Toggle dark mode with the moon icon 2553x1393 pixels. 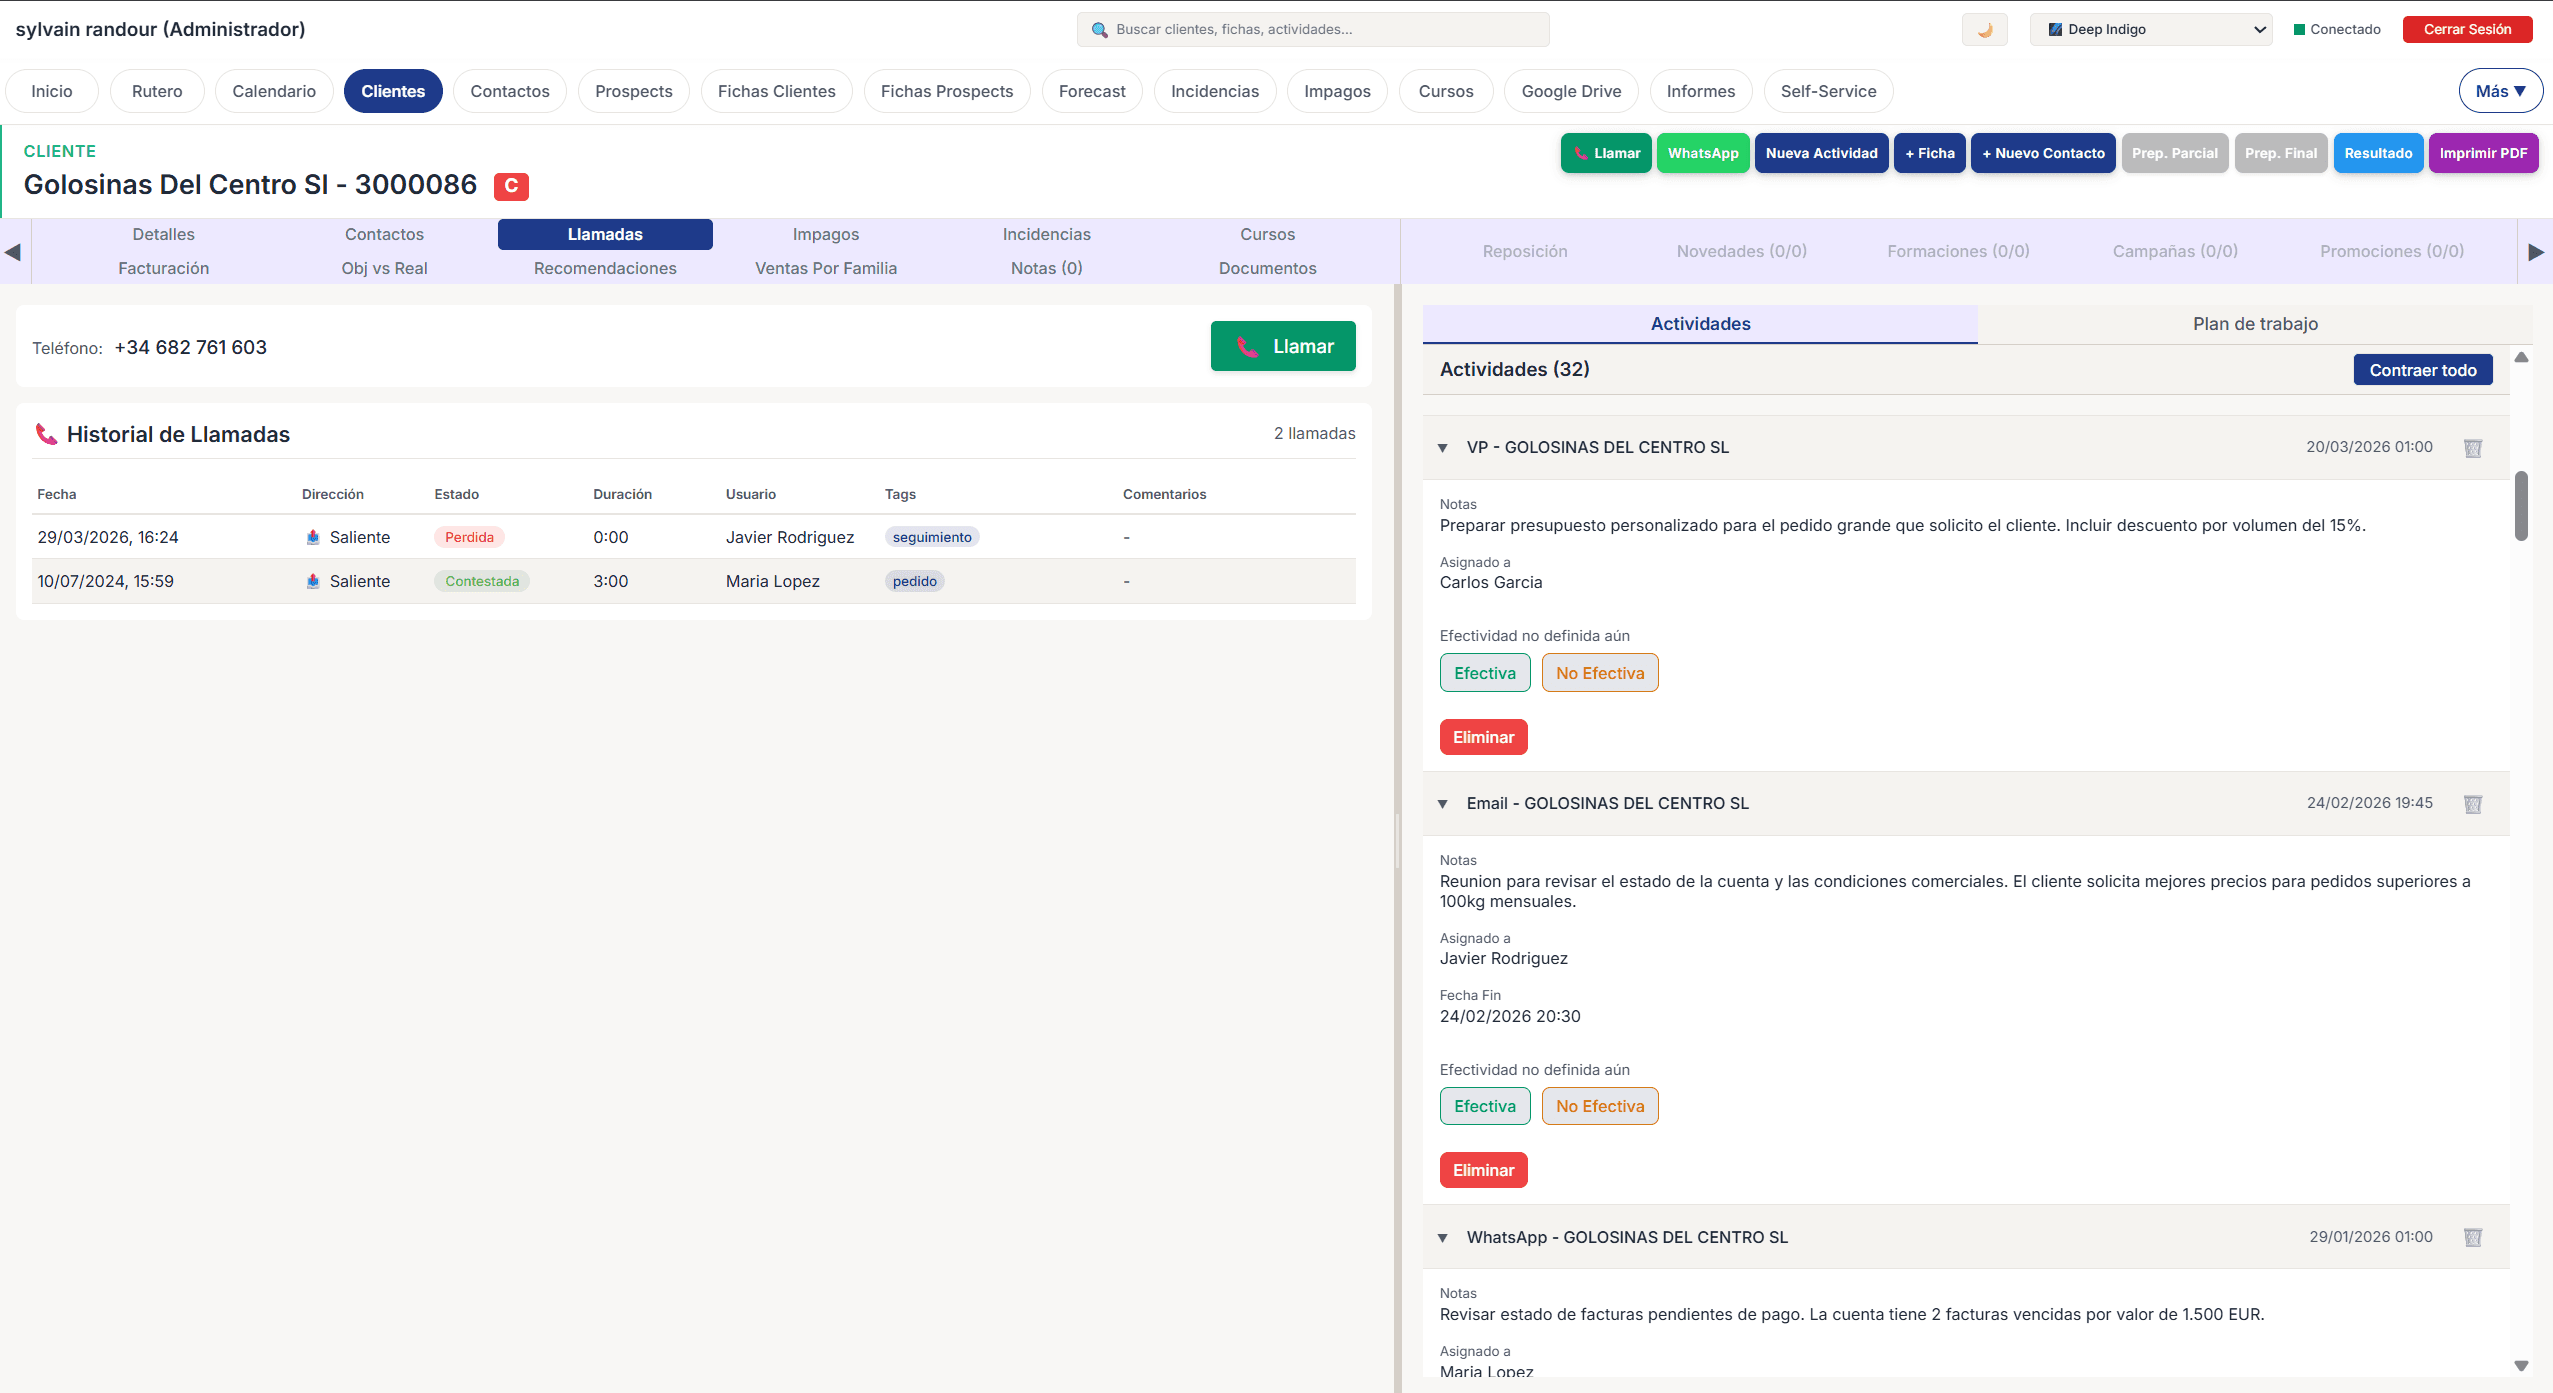[x=1984, y=29]
